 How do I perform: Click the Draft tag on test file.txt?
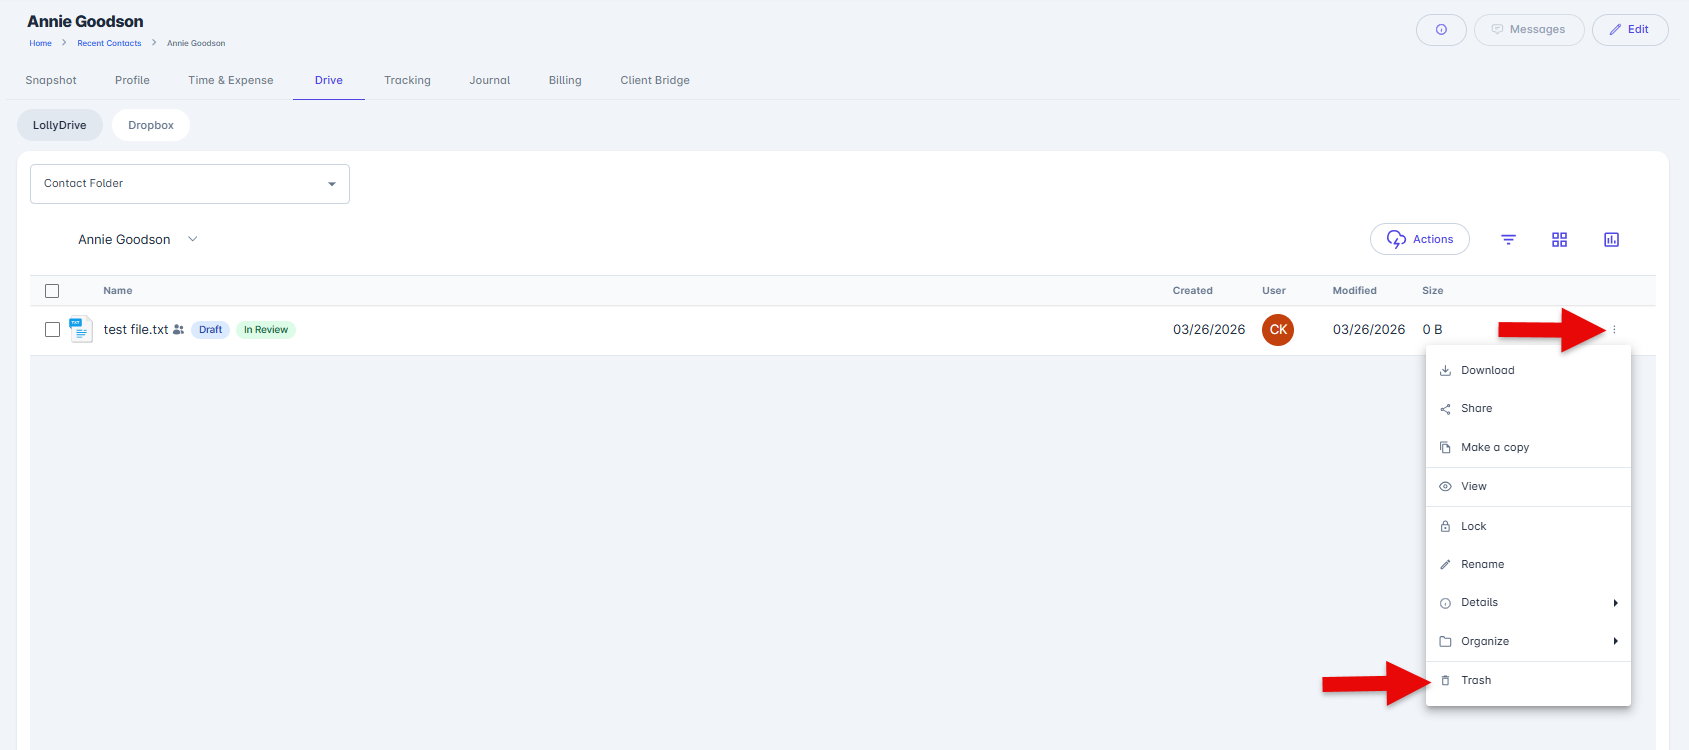pos(210,330)
